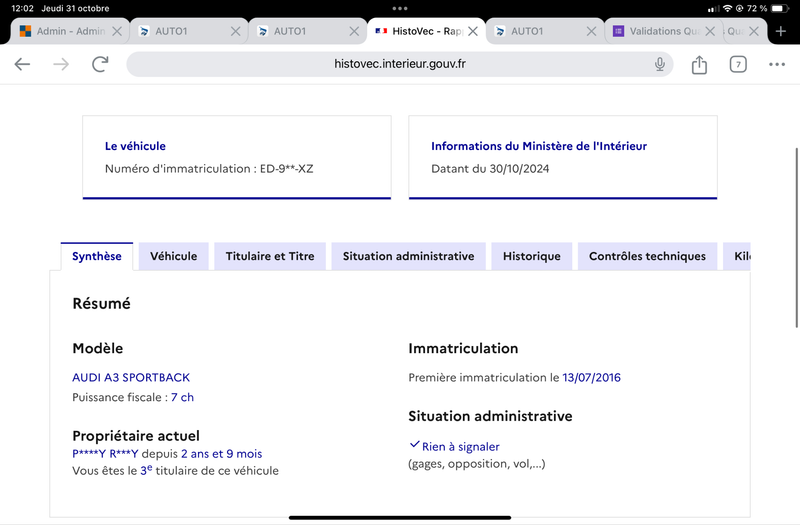Click owner name P****Y R***Y
Image resolution: width=800 pixels, height=525 pixels.
click(x=105, y=454)
